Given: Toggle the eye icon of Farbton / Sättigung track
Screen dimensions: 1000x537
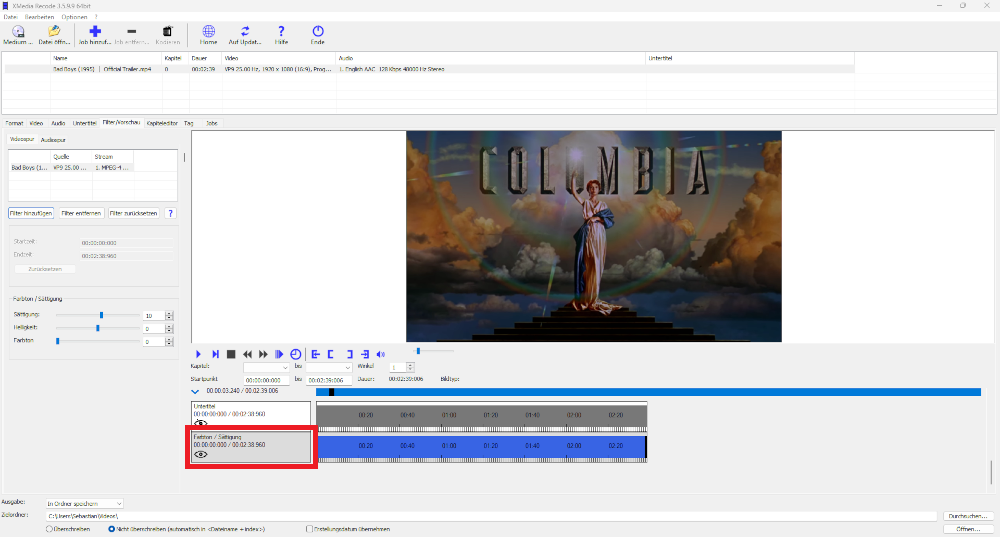Looking at the screenshot, I should click(200, 454).
